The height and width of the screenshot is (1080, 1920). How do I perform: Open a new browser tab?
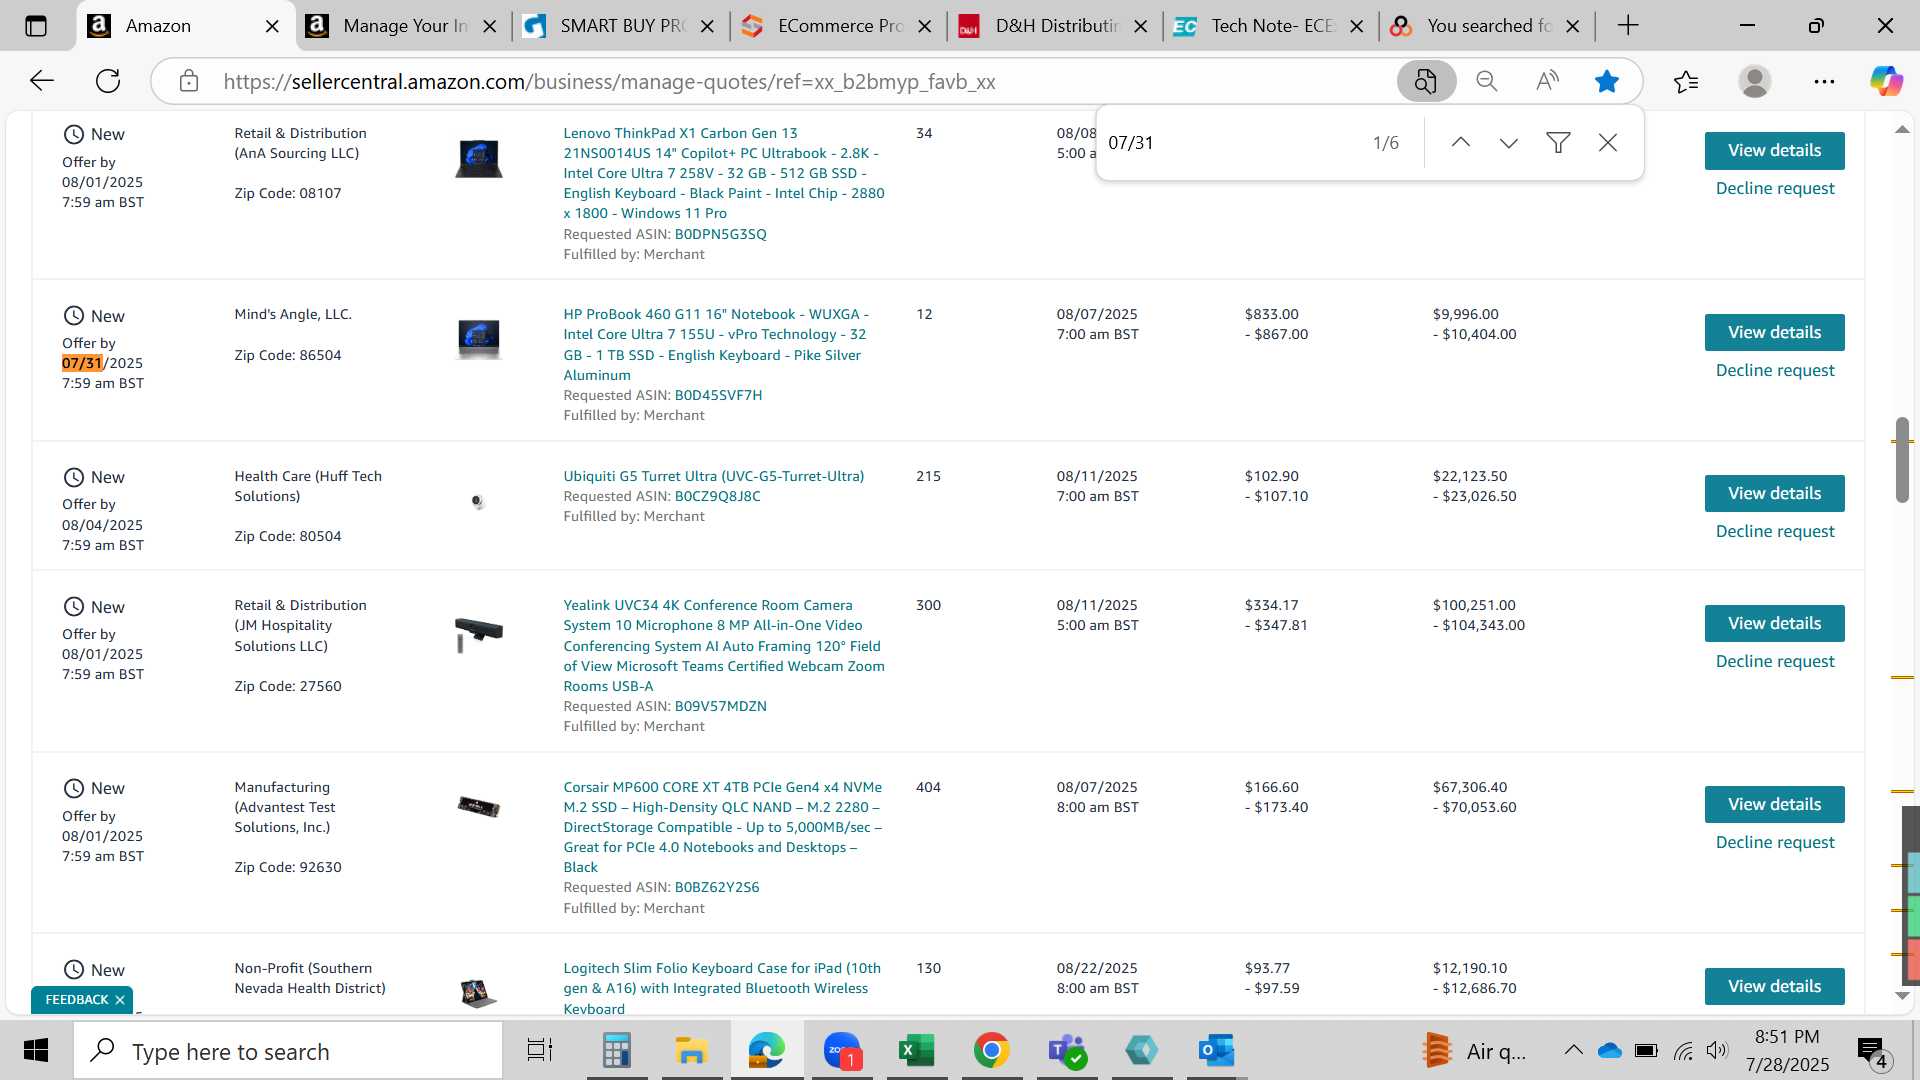(x=1628, y=26)
